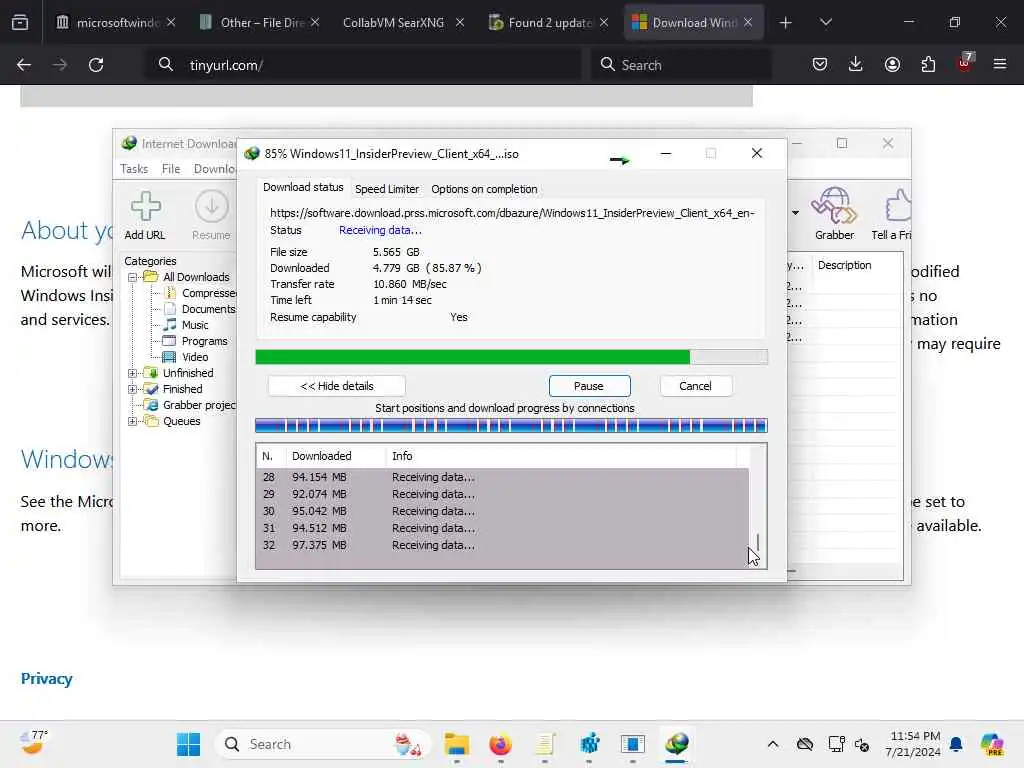
Task: Switch to the microsoftwindows browser tab
Action: click(118, 23)
